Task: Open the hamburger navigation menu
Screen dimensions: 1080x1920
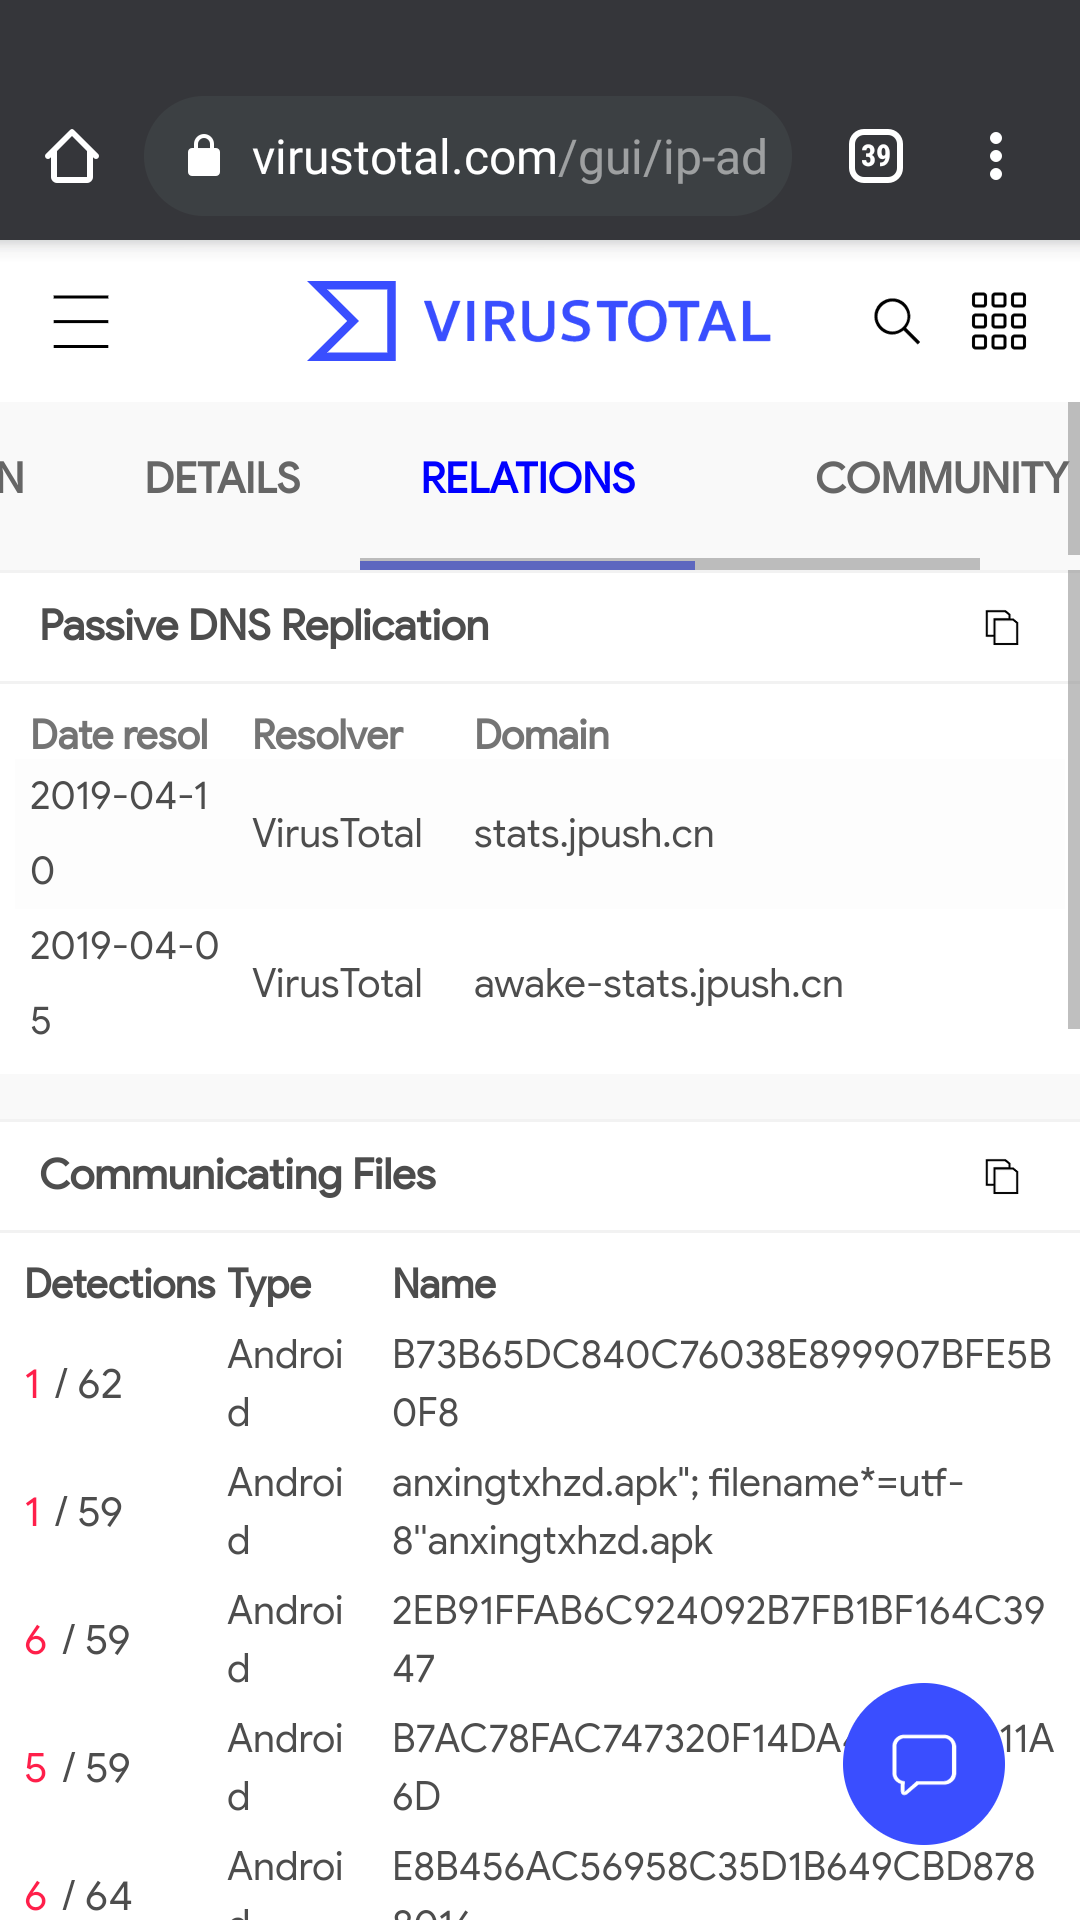Action: point(81,321)
